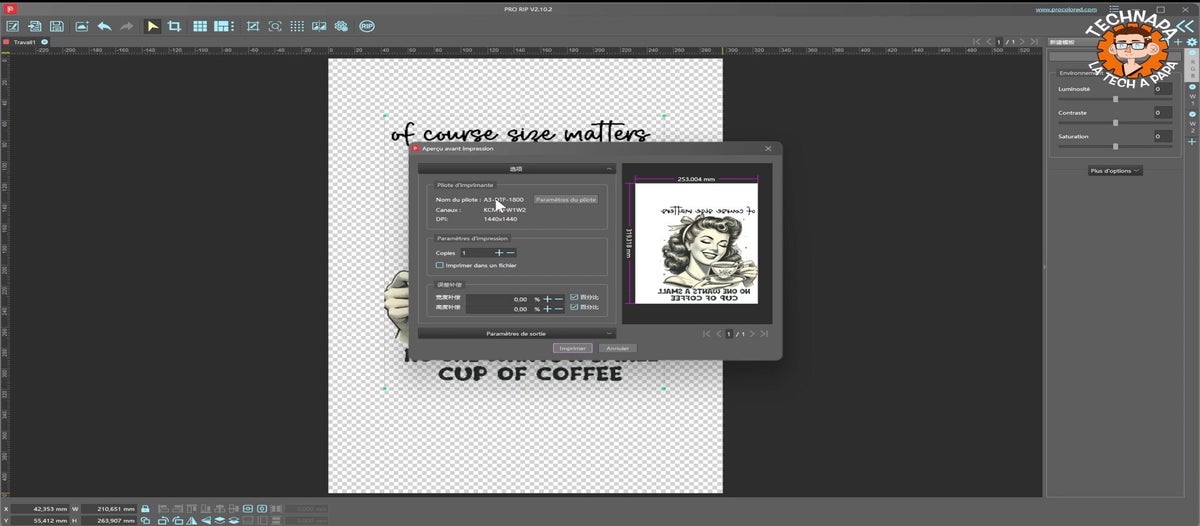Screen dimensions: 1200x526
Task: Toggle the second percentage checkbox
Action: (573, 308)
